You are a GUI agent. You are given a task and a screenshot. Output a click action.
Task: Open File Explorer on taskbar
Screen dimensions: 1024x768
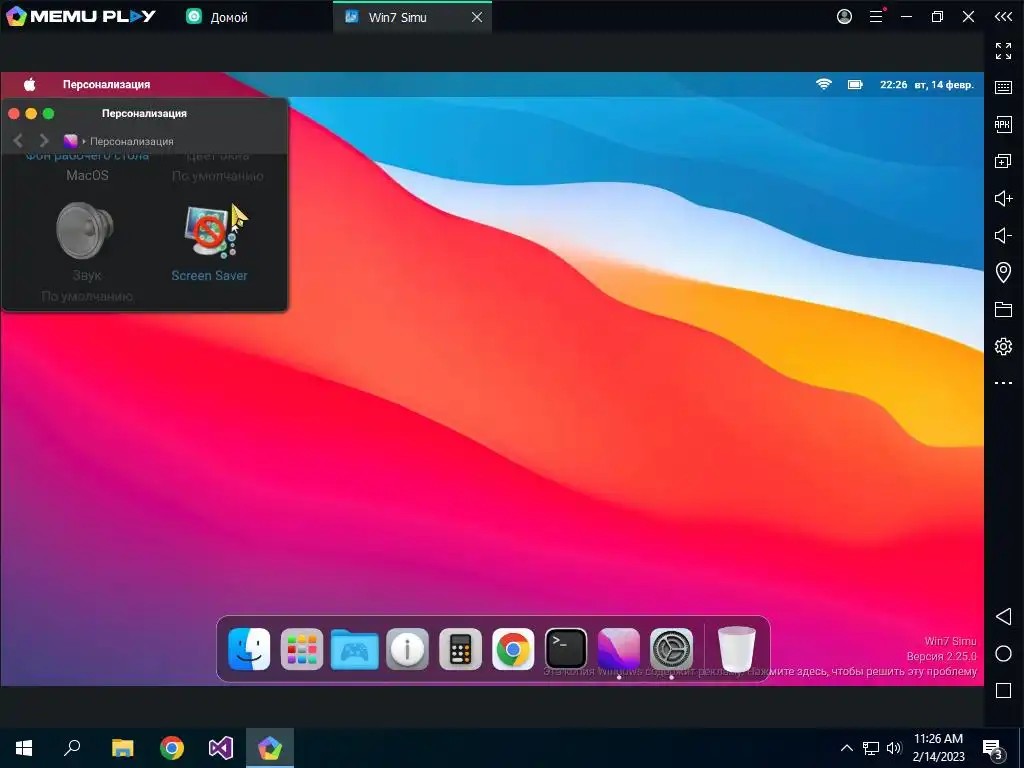[x=122, y=748]
